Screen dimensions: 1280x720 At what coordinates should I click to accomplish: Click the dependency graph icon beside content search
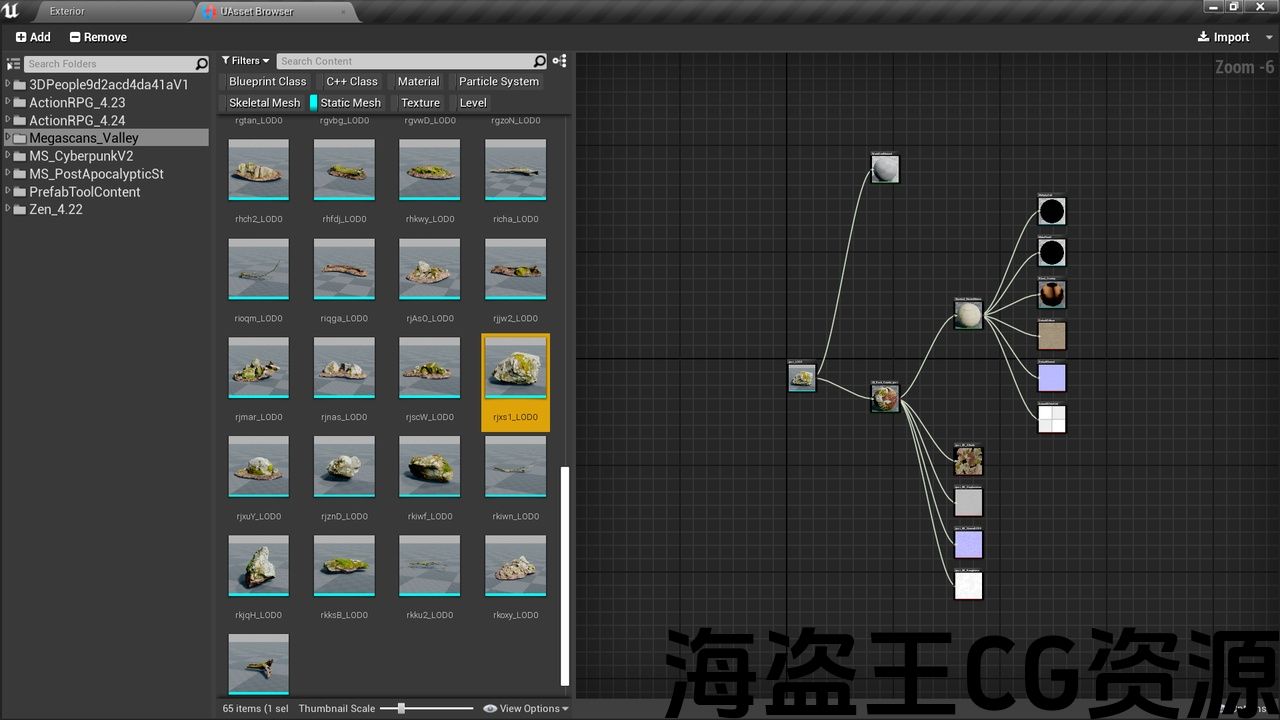(559, 61)
